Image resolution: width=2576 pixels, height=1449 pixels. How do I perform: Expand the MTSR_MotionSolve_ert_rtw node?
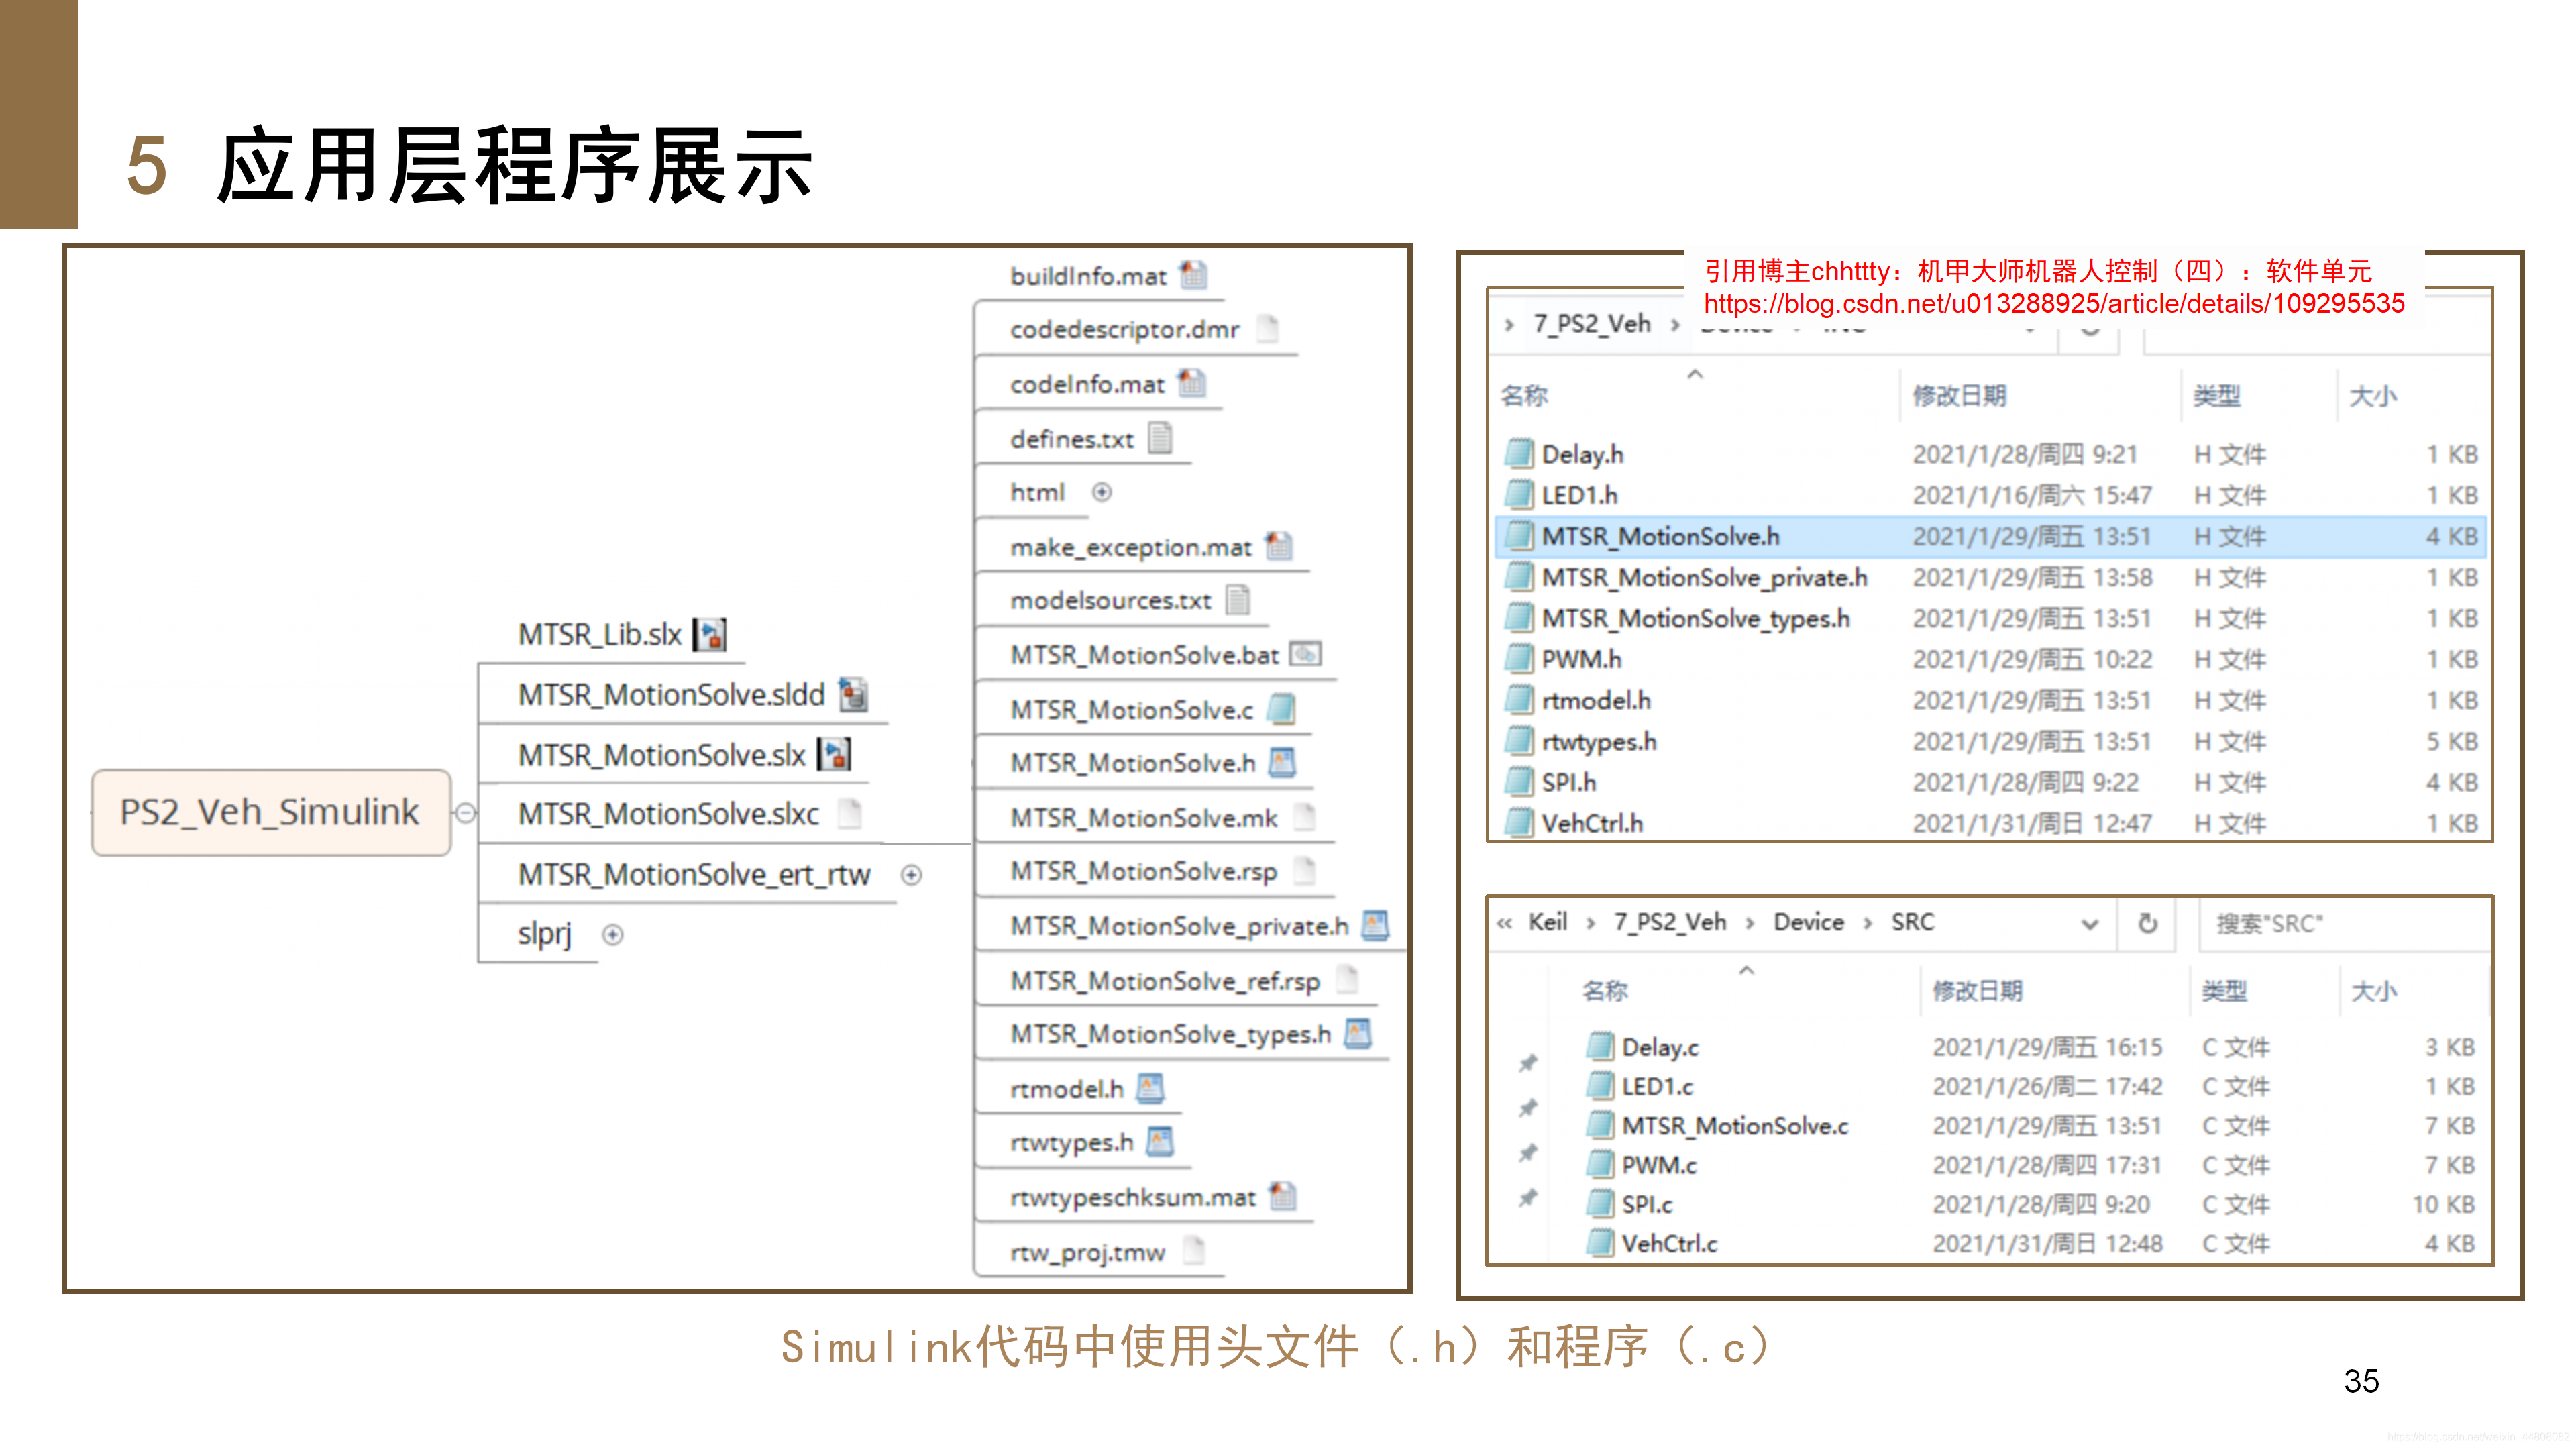click(x=911, y=875)
